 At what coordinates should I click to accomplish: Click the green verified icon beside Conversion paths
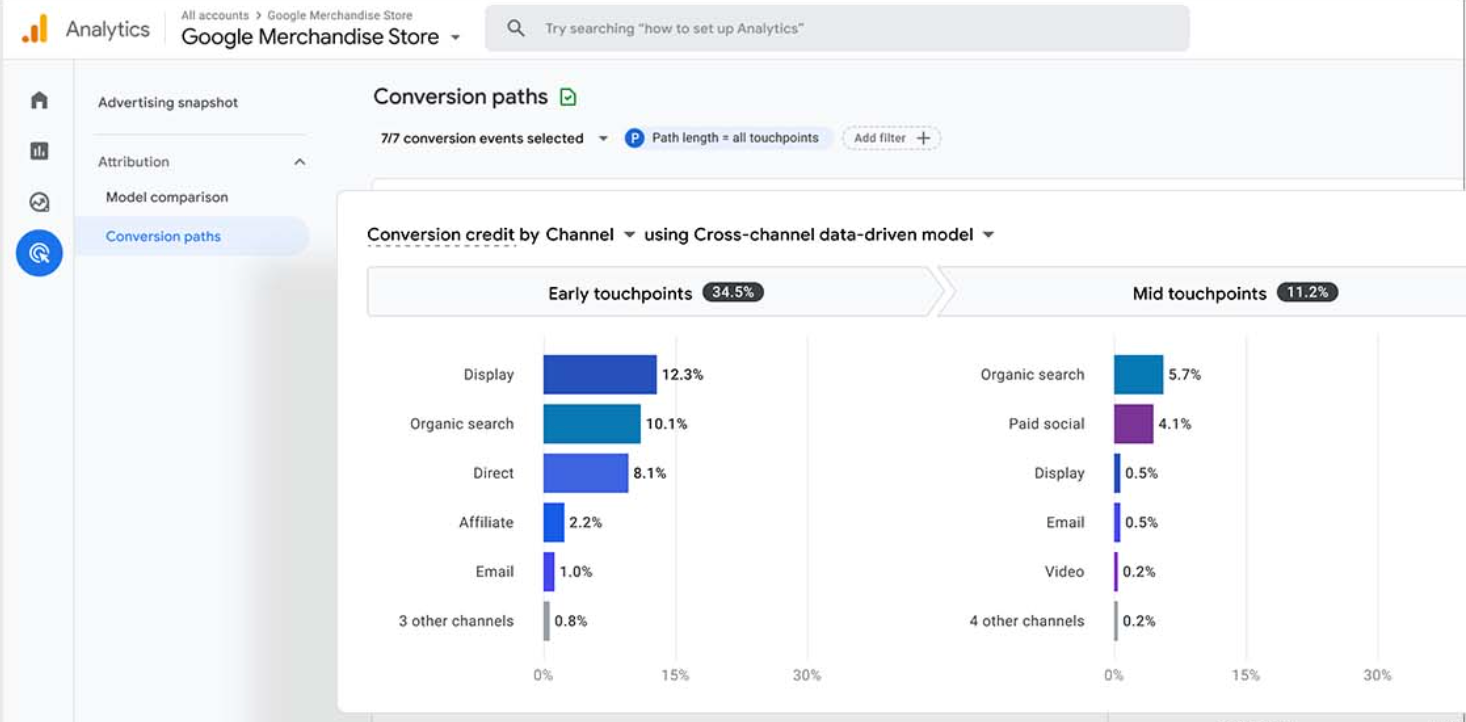click(568, 97)
